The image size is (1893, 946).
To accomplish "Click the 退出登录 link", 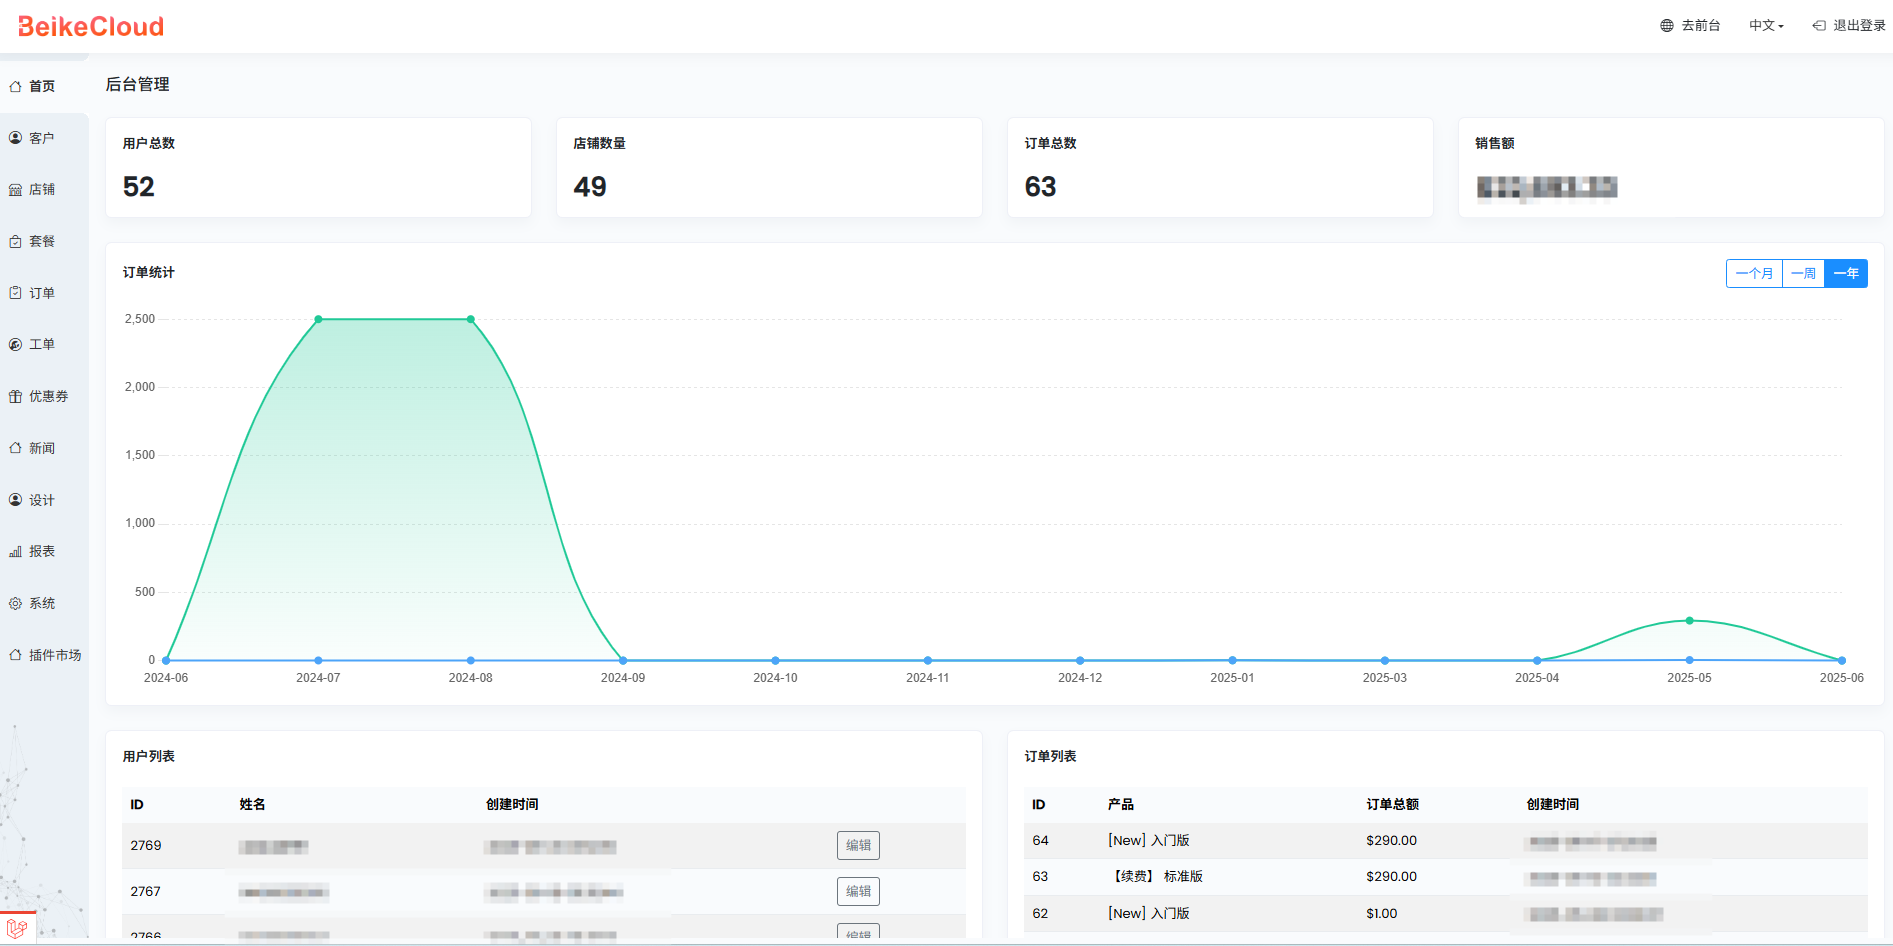I will (1859, 26).
